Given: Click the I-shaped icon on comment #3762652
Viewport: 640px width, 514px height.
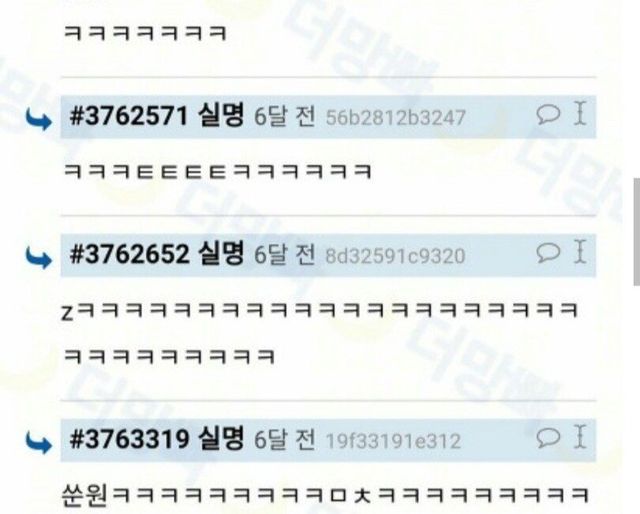Looking at the screenshot, I should pyautogui.click(x=580, y=251).
